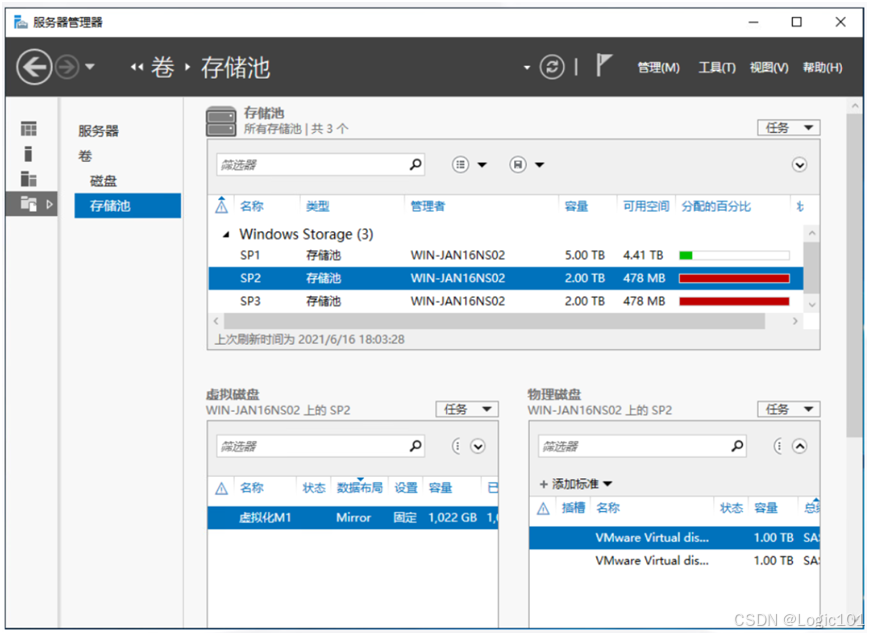Expand storage pool filter criteria chevron
869x635 pixels.
[799, 165]
